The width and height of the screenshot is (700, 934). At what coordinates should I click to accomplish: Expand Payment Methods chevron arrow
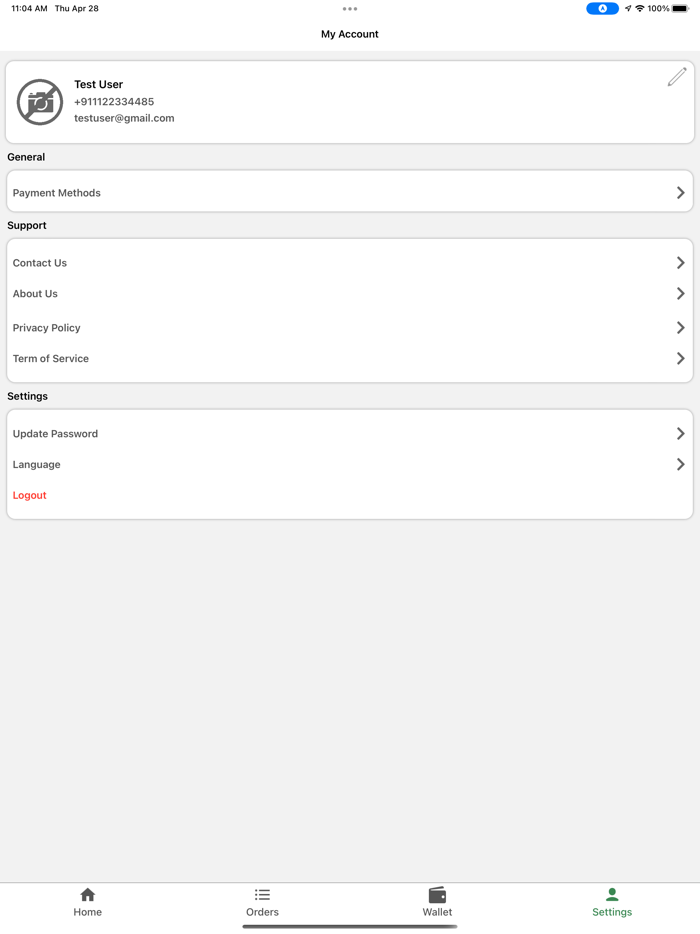(x=680, y=193)
